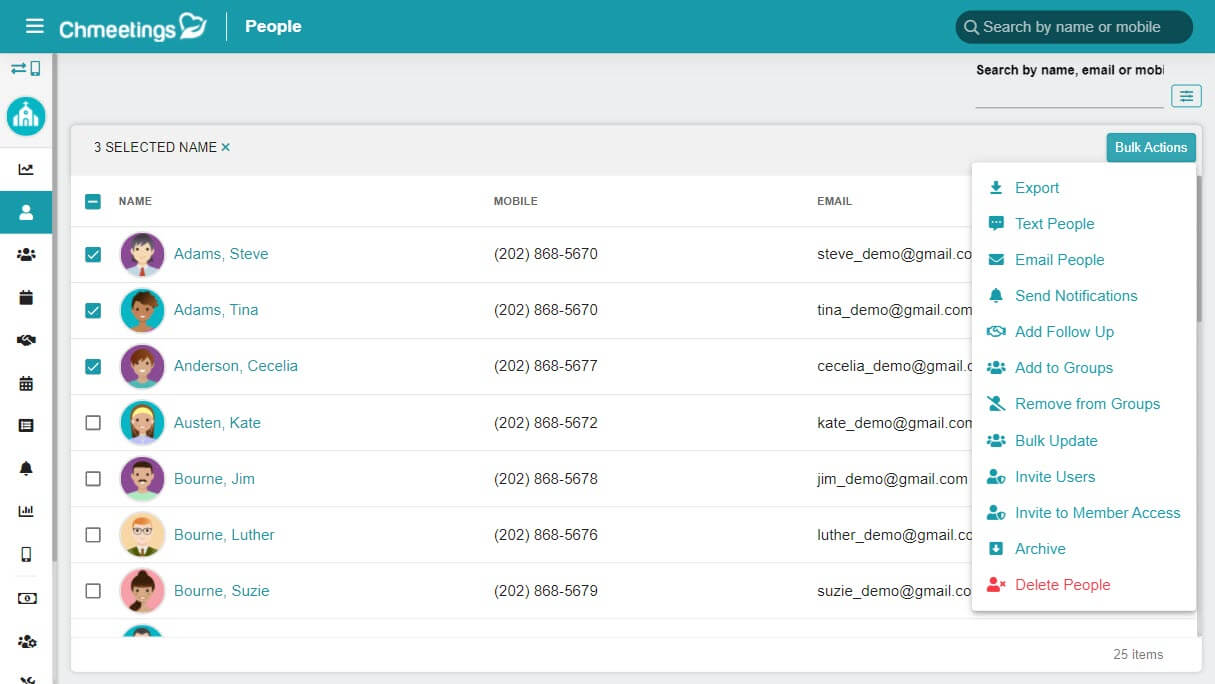Open the People icon in sidebar
The image size is (1215, 684).
(26, 212)
